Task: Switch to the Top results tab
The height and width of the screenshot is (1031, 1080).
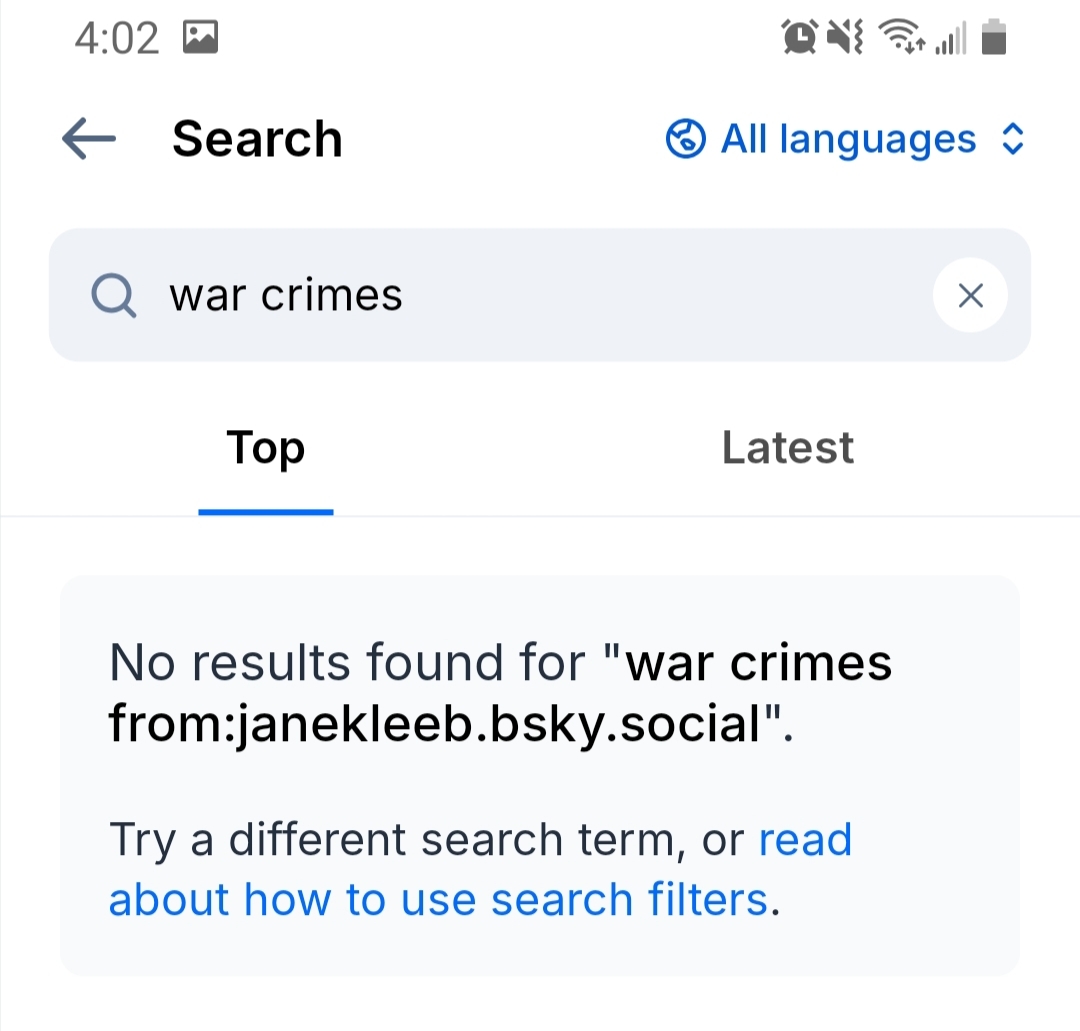Action: pos(265,448)
